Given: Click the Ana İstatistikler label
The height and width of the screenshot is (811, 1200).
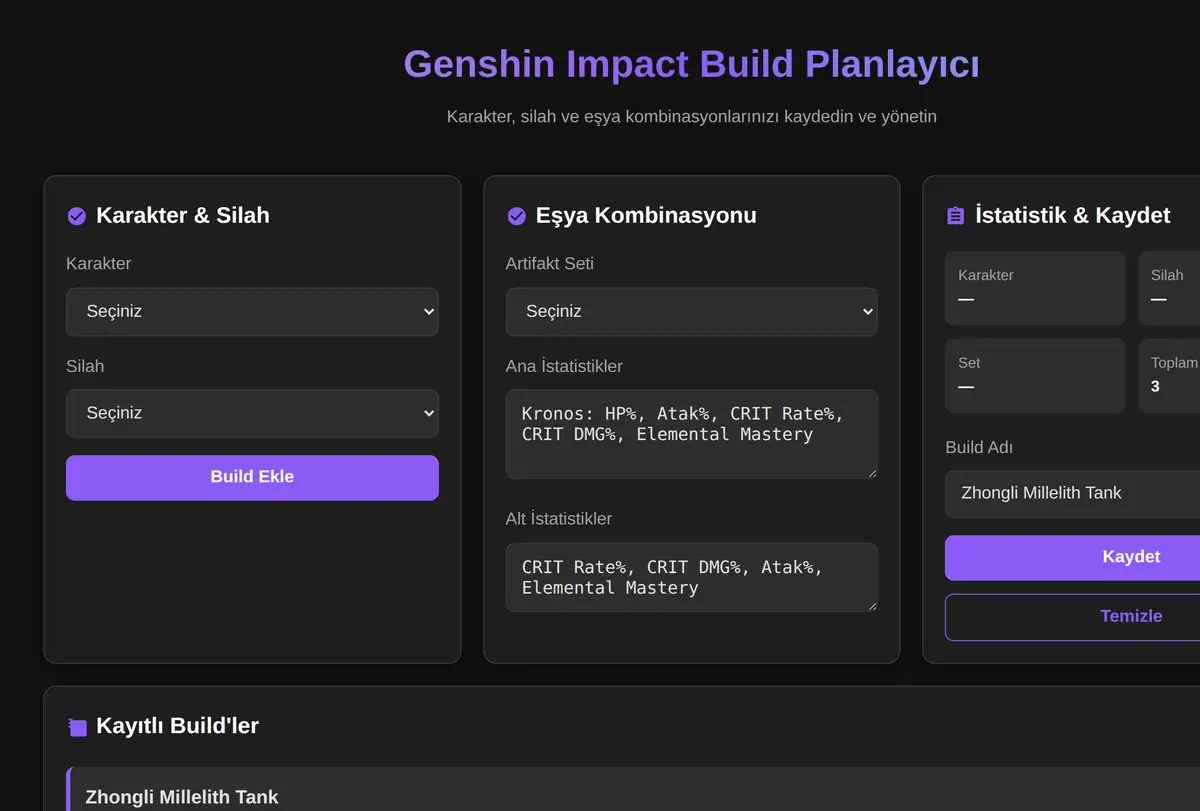Looking at the screenshot, I should [x=564, y=367].
